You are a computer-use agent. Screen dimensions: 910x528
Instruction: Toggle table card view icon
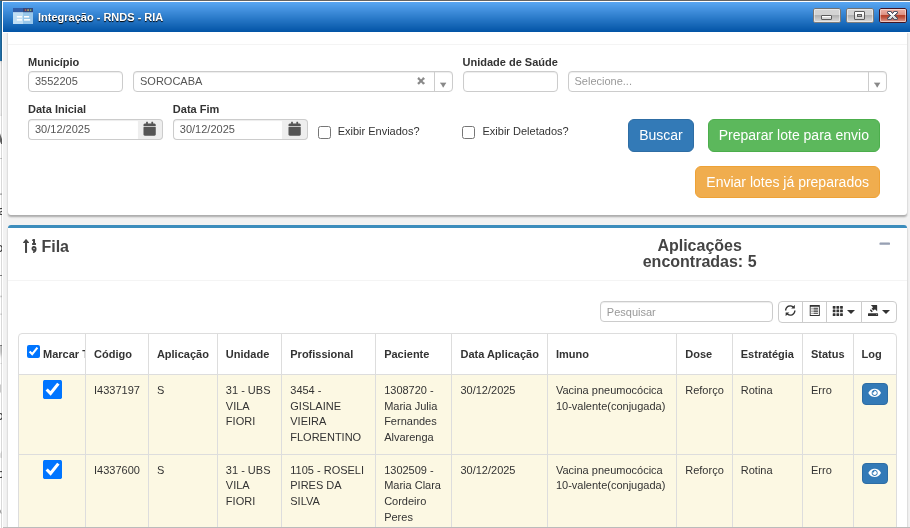click(x=814, y=311)
